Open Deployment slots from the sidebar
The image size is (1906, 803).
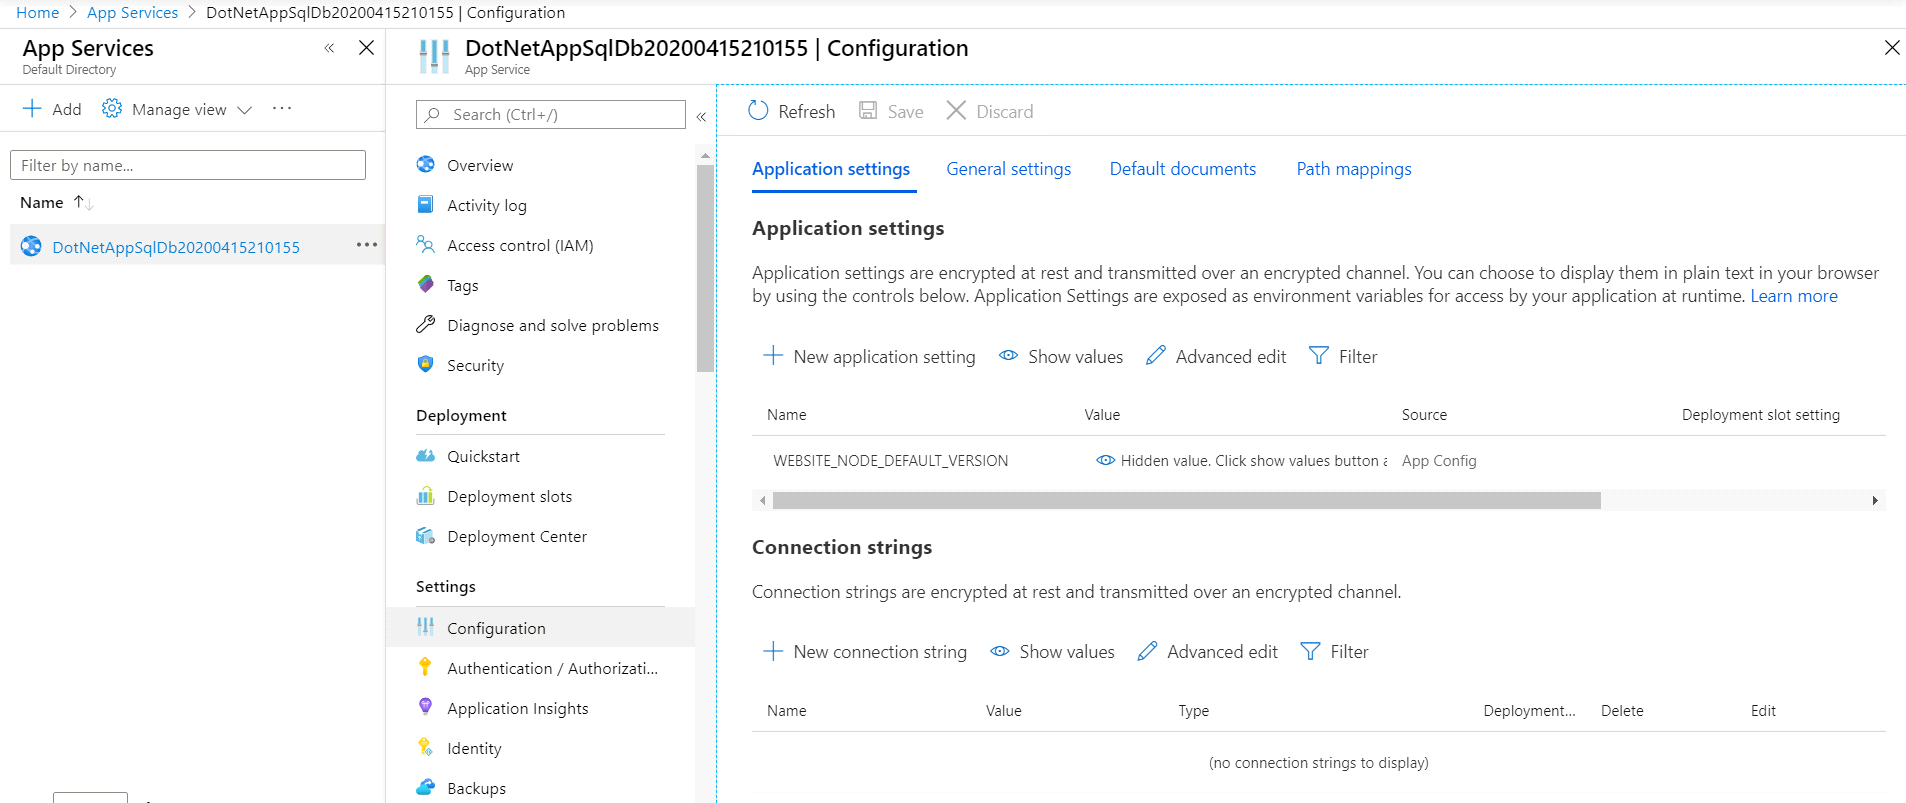(x=509, y=496)
